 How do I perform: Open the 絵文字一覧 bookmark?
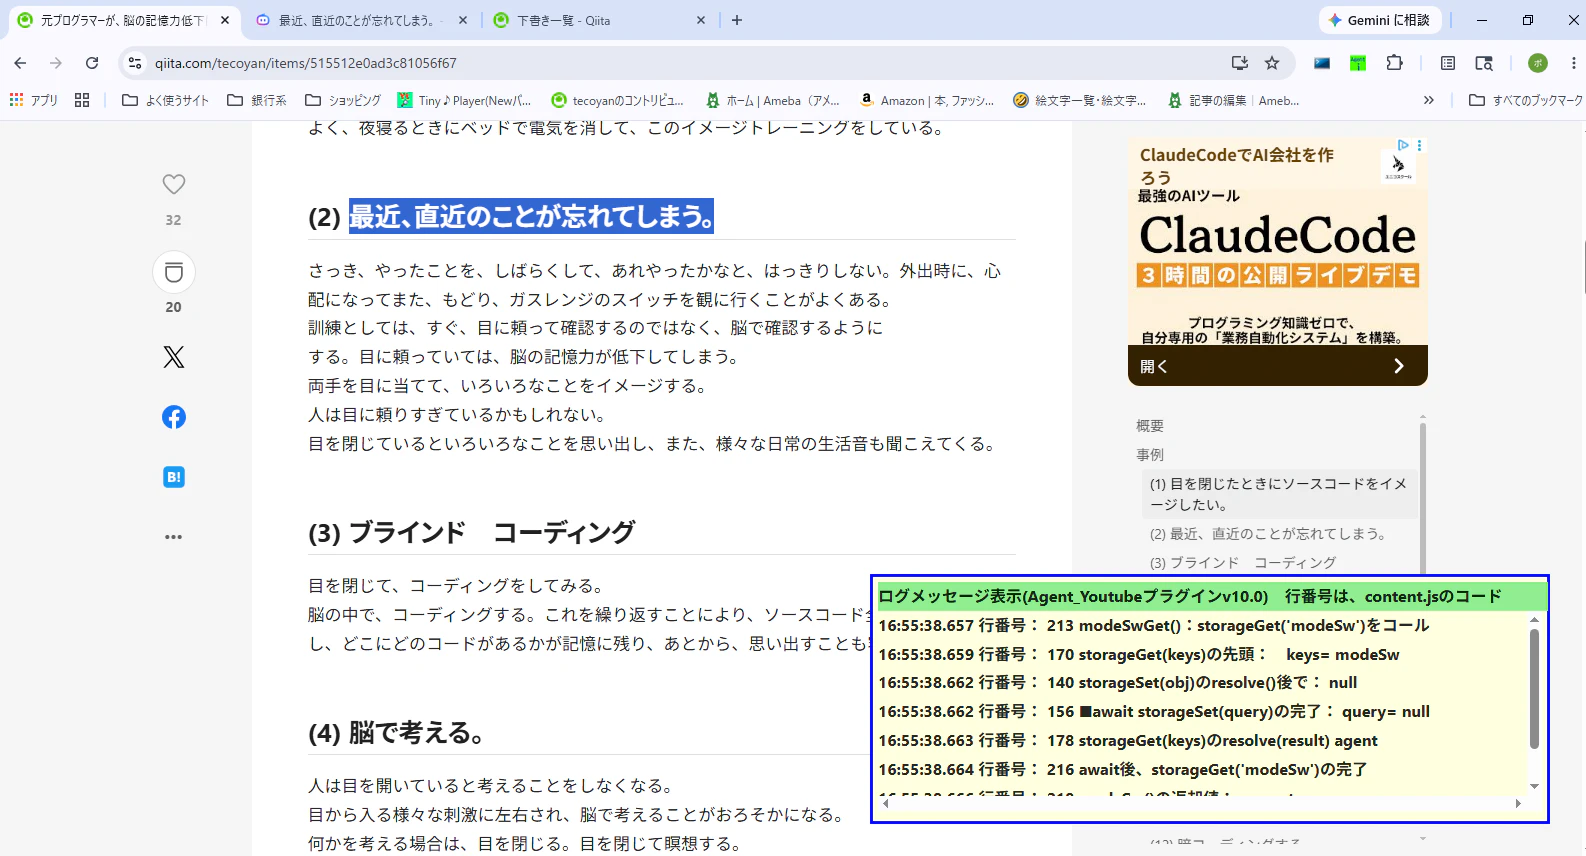pyautogui.click(x=1080, y=100)
